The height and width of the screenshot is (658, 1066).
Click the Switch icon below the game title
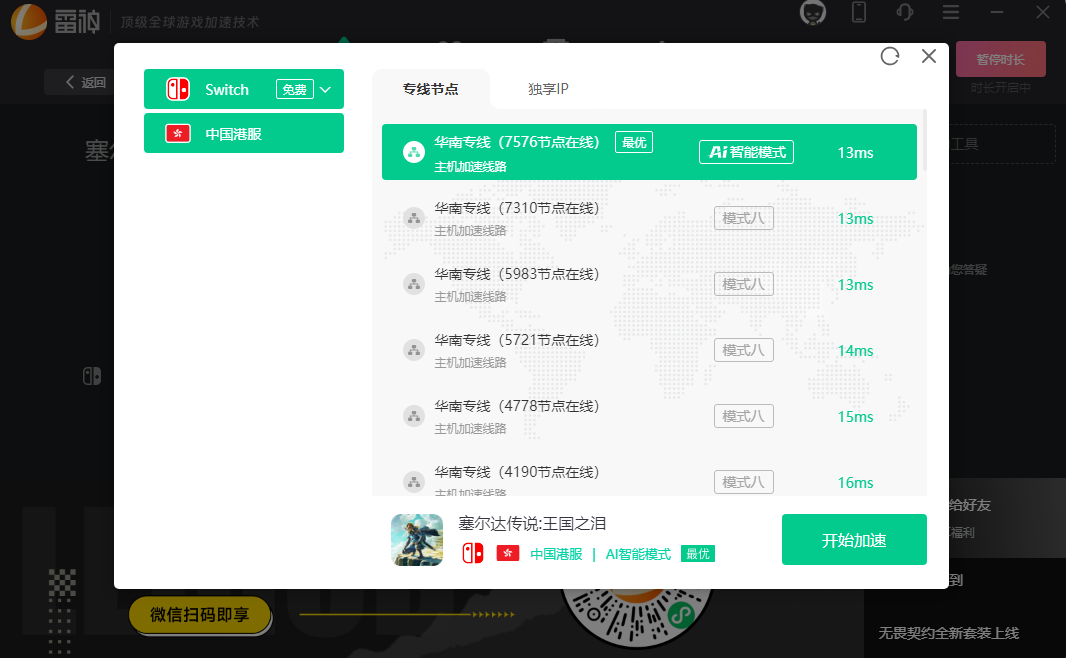472,553
